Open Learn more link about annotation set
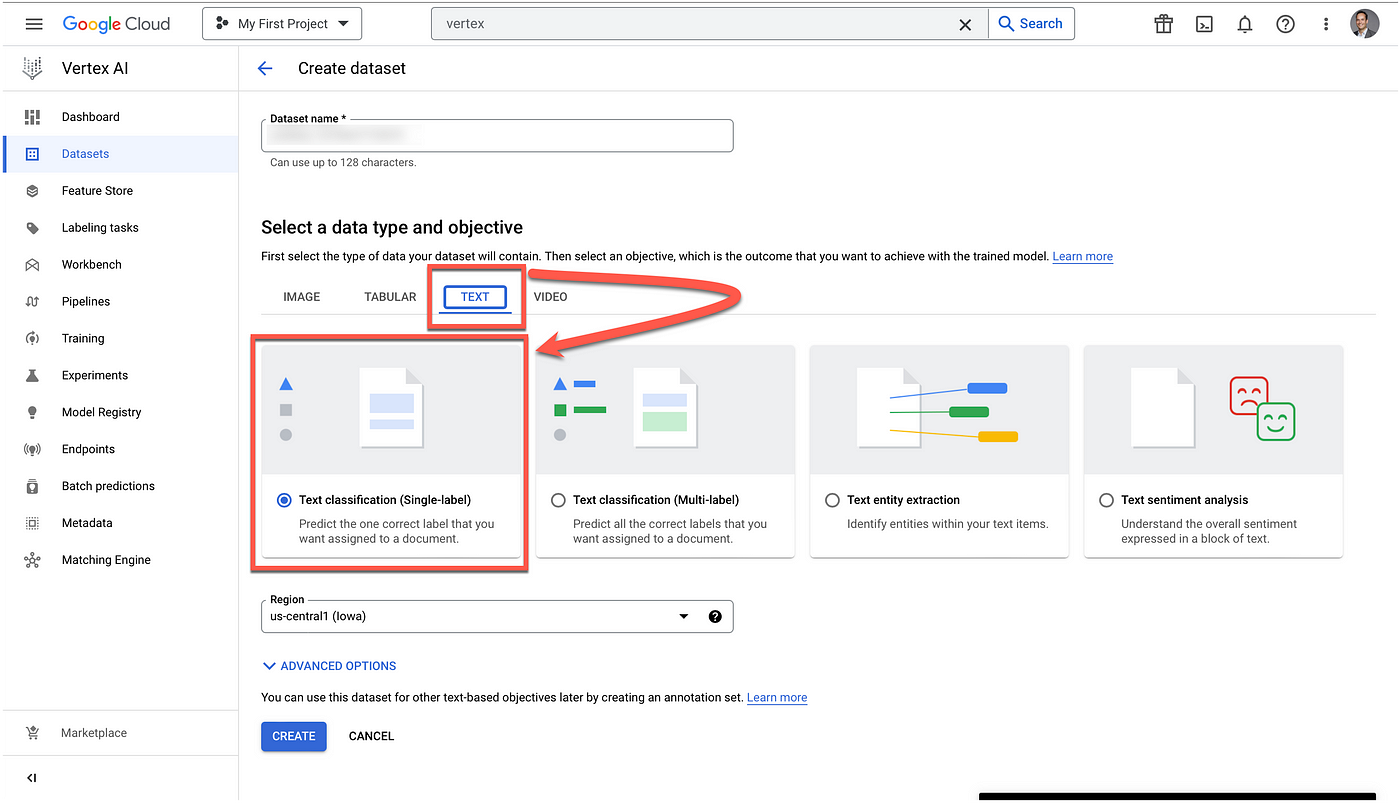 pos(777,698)
